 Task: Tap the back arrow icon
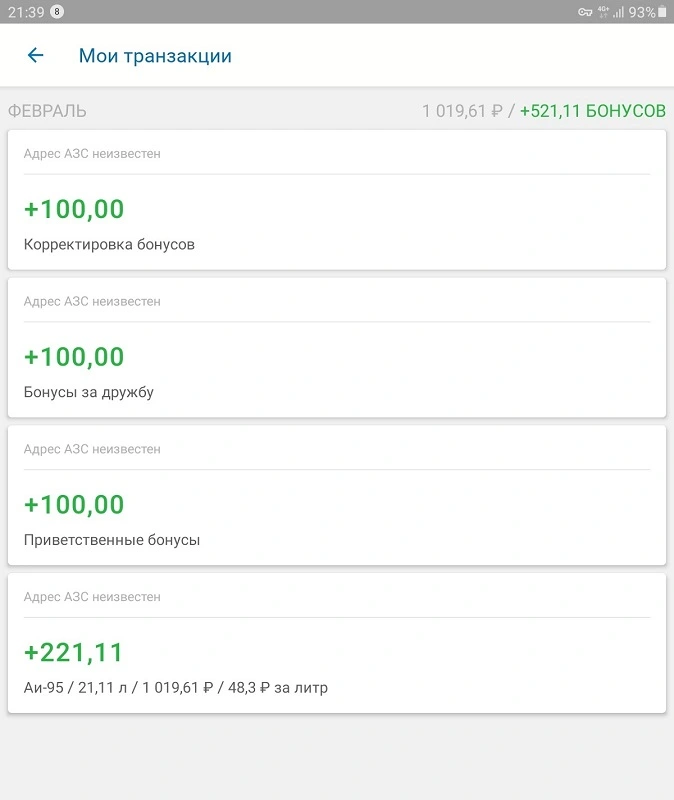pos(35,55)
